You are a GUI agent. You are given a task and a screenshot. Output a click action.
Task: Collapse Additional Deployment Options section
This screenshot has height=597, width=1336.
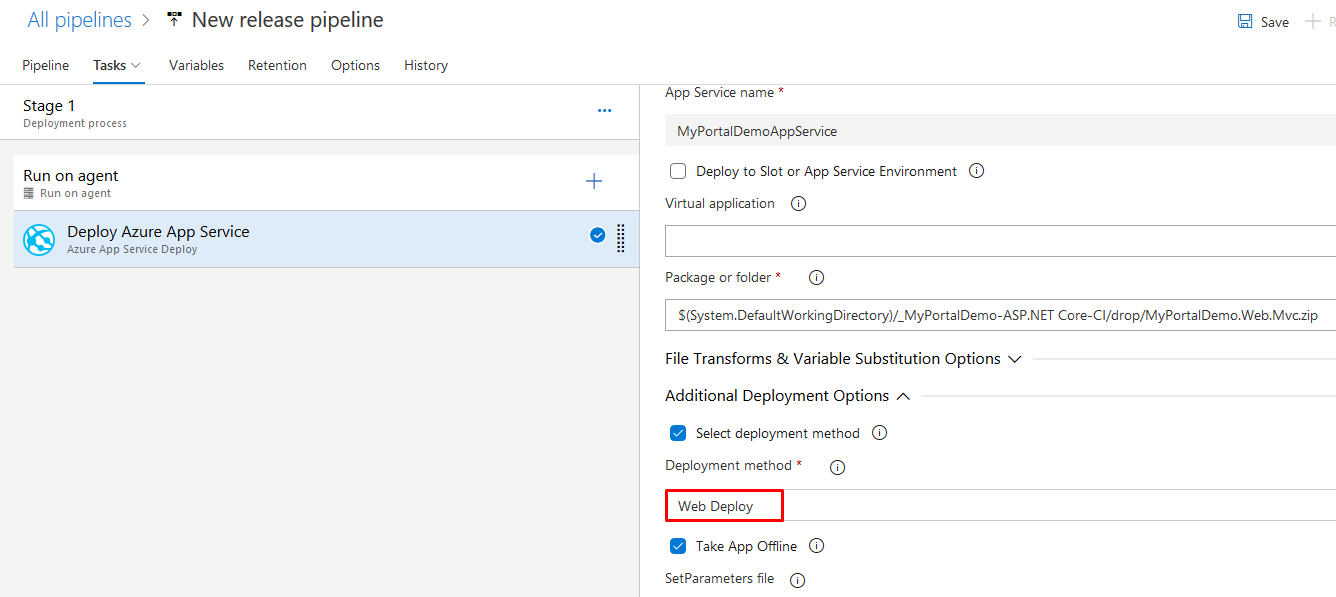tap(787, 396)
